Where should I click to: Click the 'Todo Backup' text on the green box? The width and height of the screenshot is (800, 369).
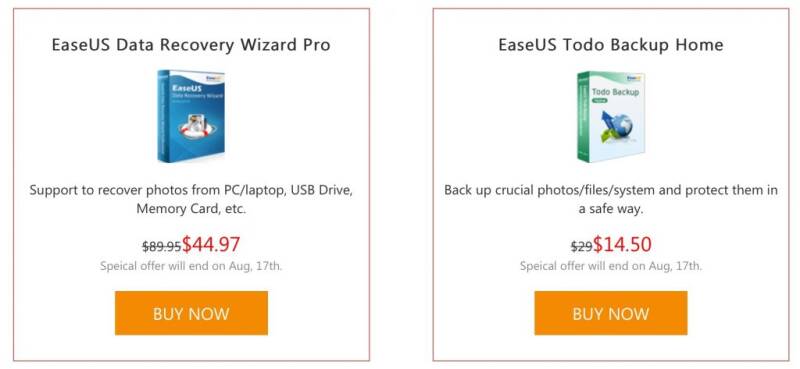[x=615, y=93]
